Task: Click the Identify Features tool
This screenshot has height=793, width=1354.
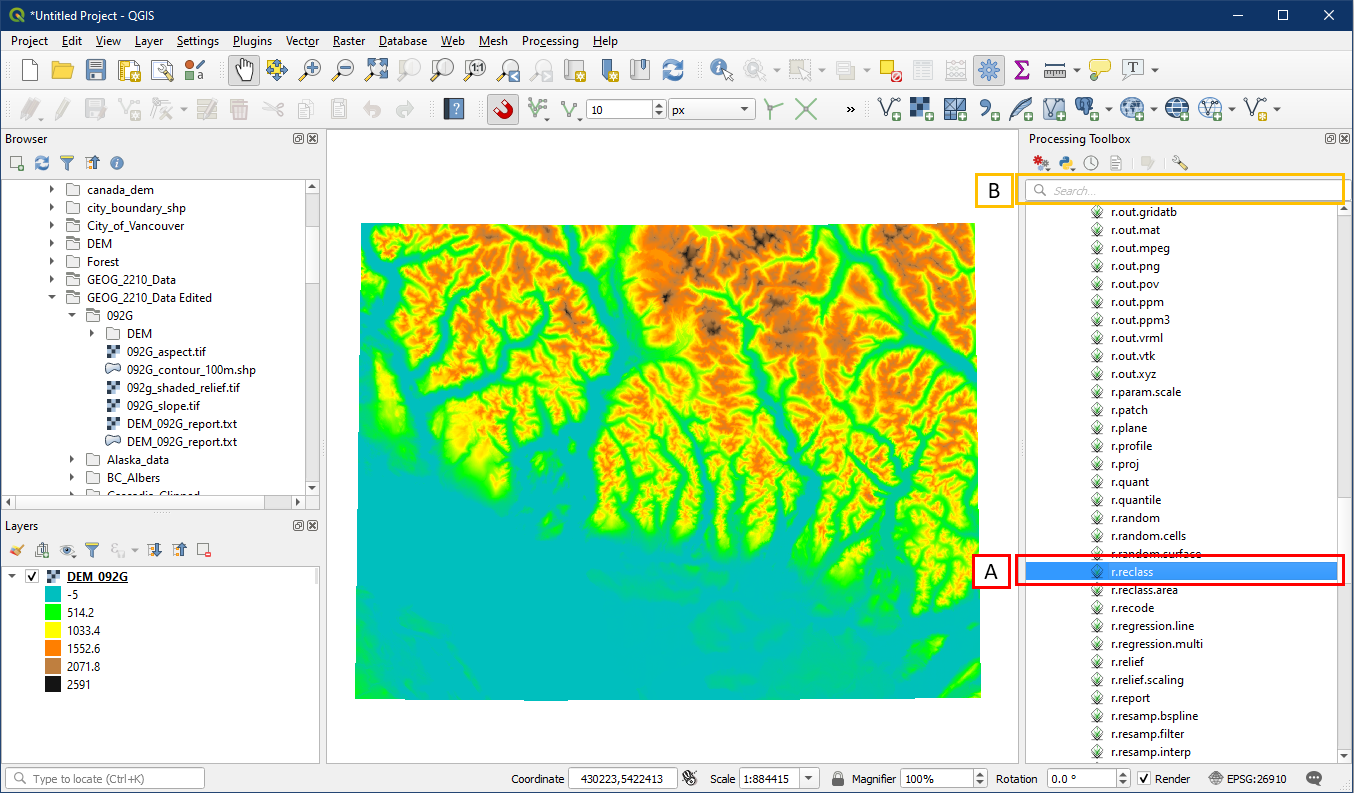Action: pos(720,70)
